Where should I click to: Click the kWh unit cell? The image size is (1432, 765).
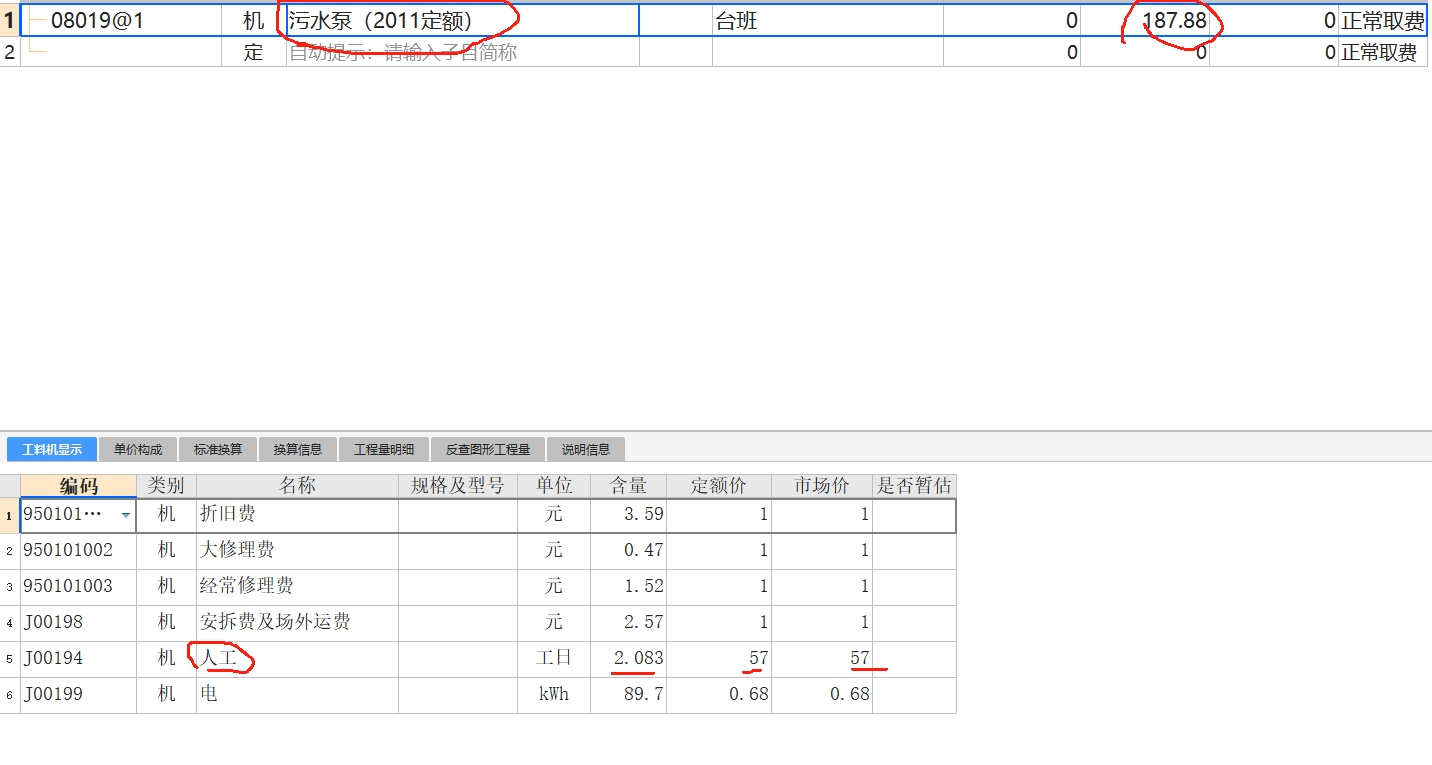(554, 695)
